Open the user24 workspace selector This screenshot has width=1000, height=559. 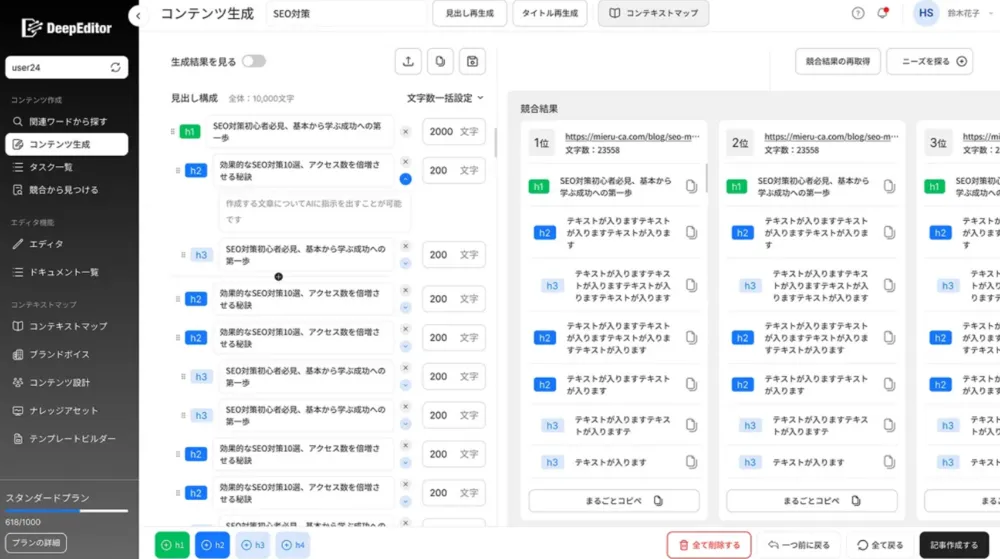[66, 68]
